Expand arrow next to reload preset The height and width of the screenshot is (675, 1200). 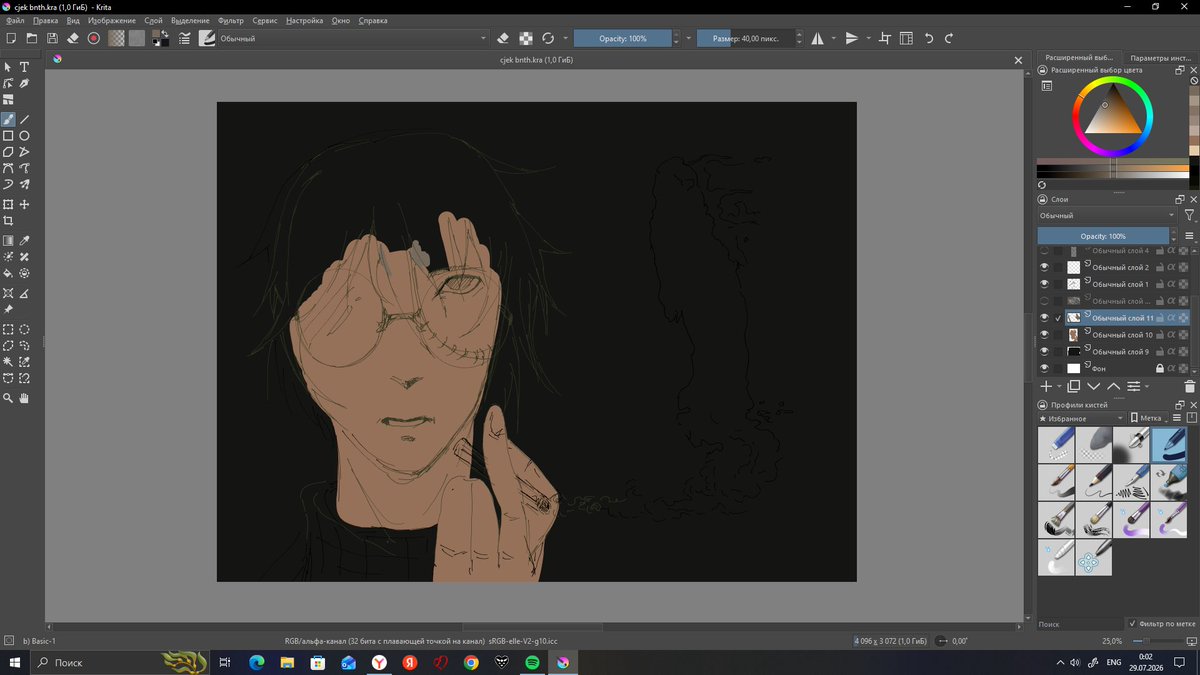tap(565, 38)
